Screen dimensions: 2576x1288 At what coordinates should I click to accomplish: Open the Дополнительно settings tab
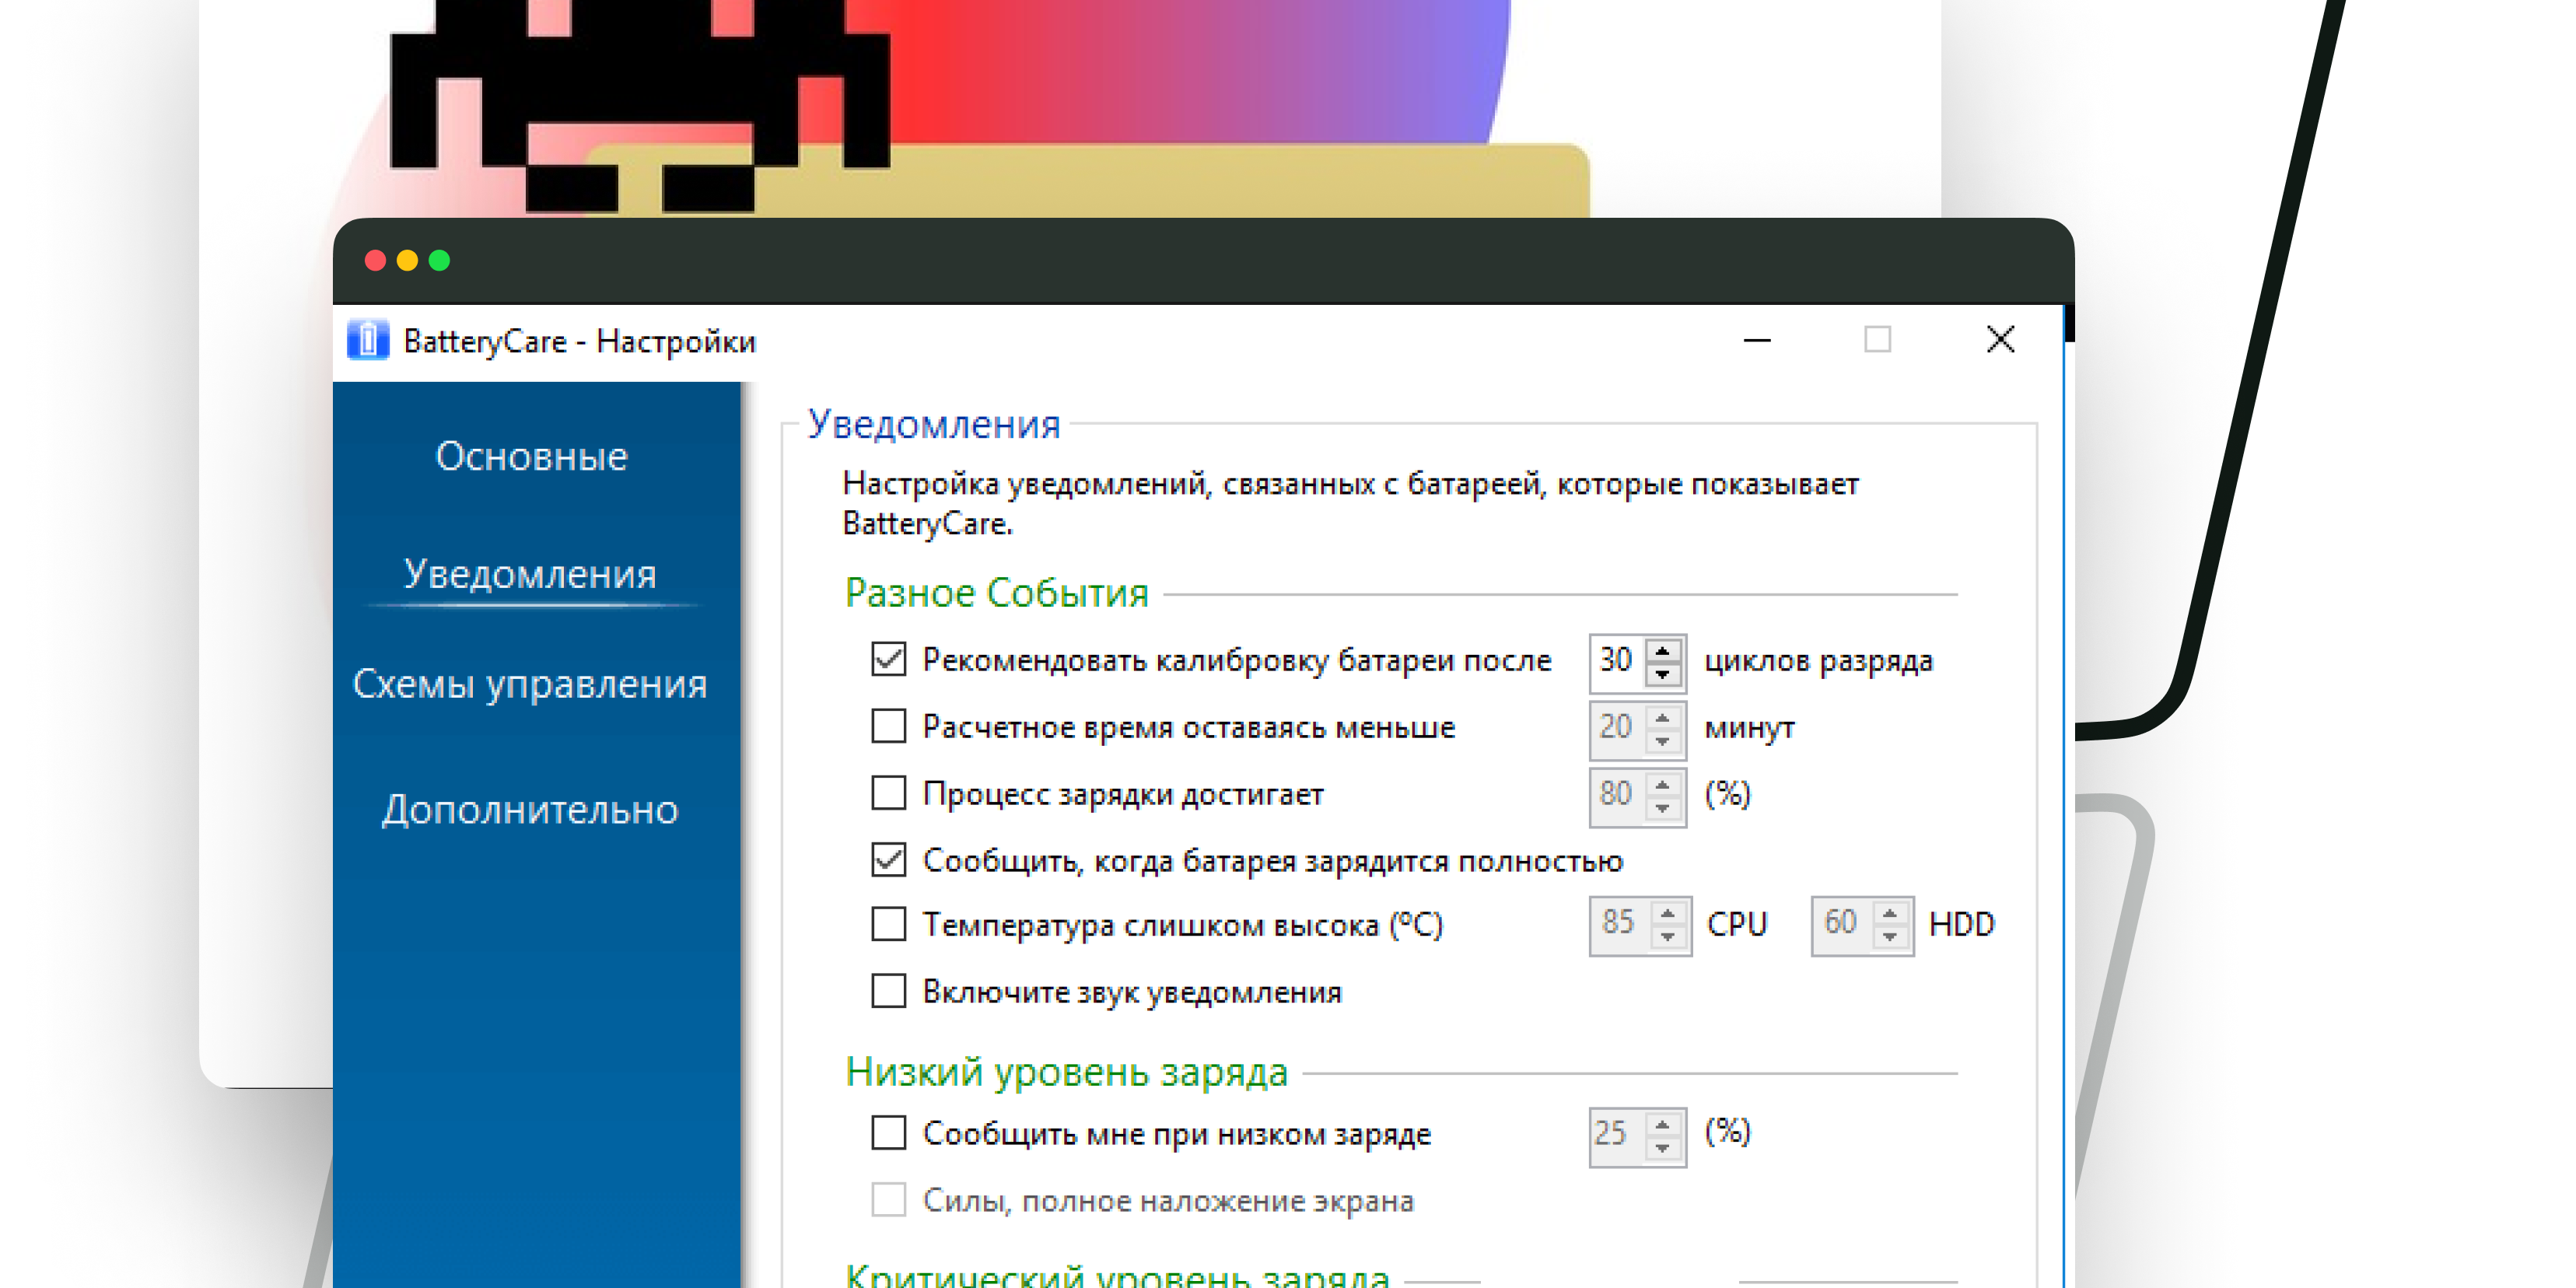[530, 810]
